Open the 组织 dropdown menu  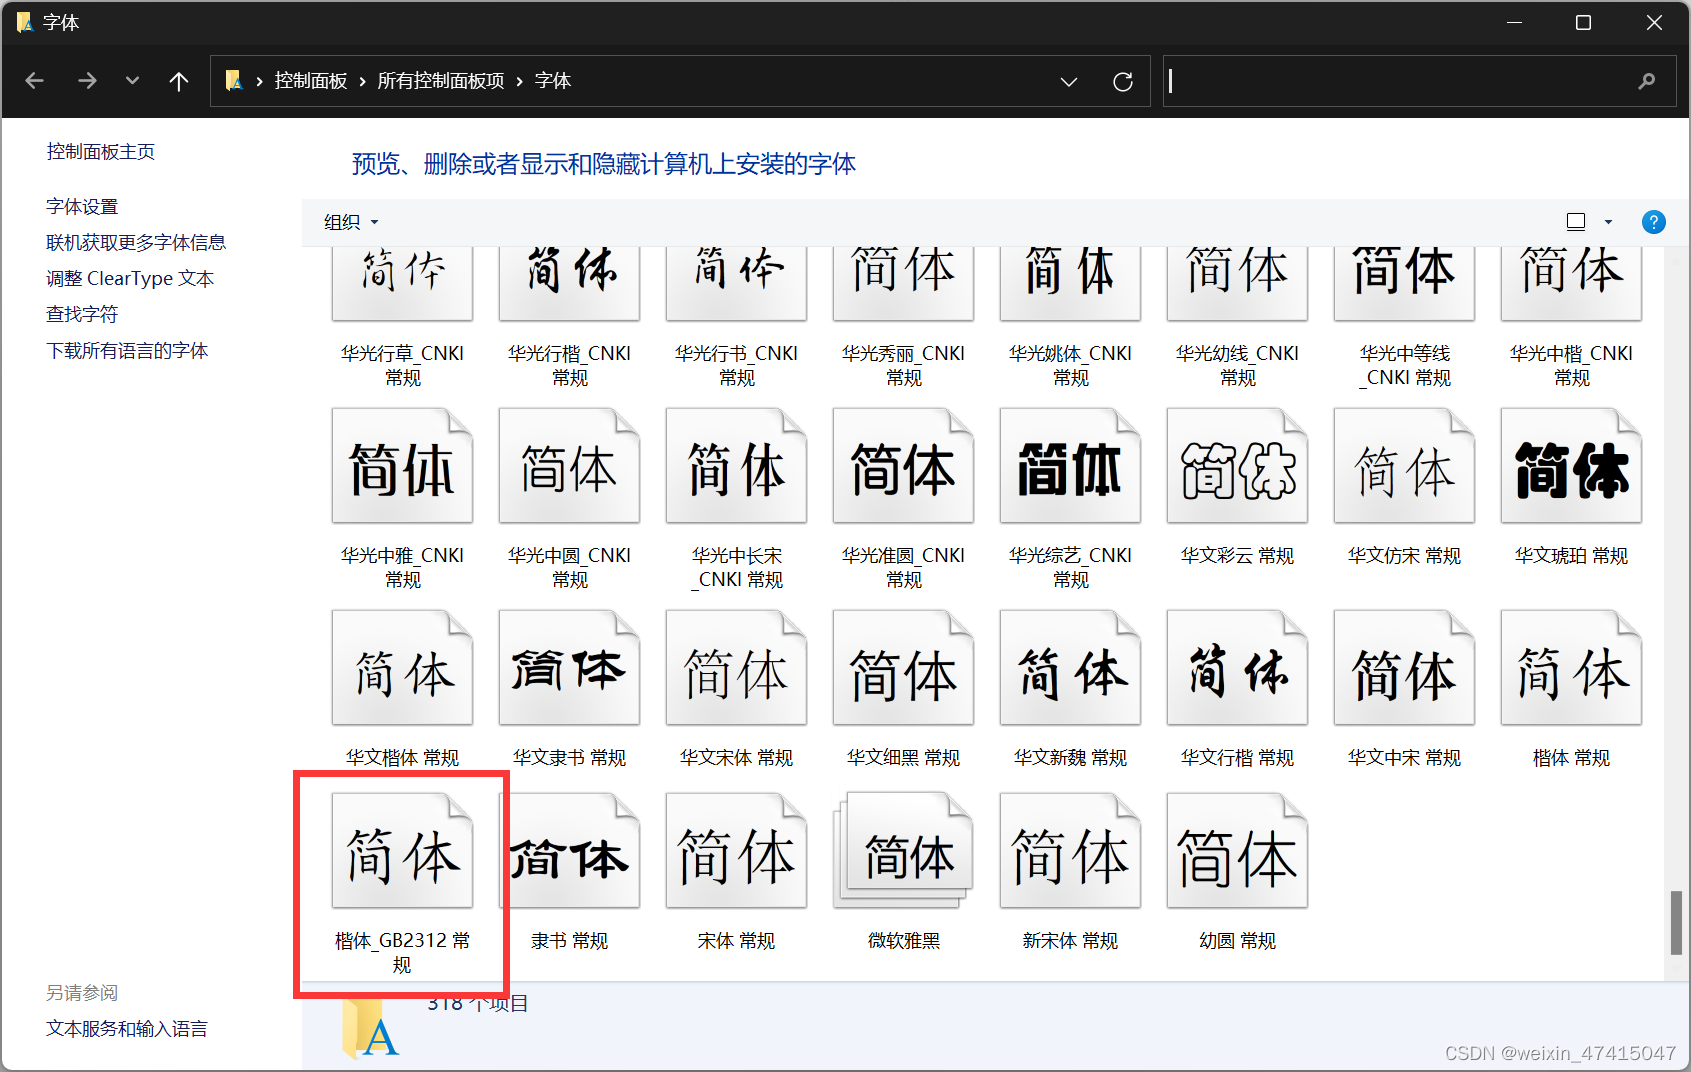(x=352, y=222)
